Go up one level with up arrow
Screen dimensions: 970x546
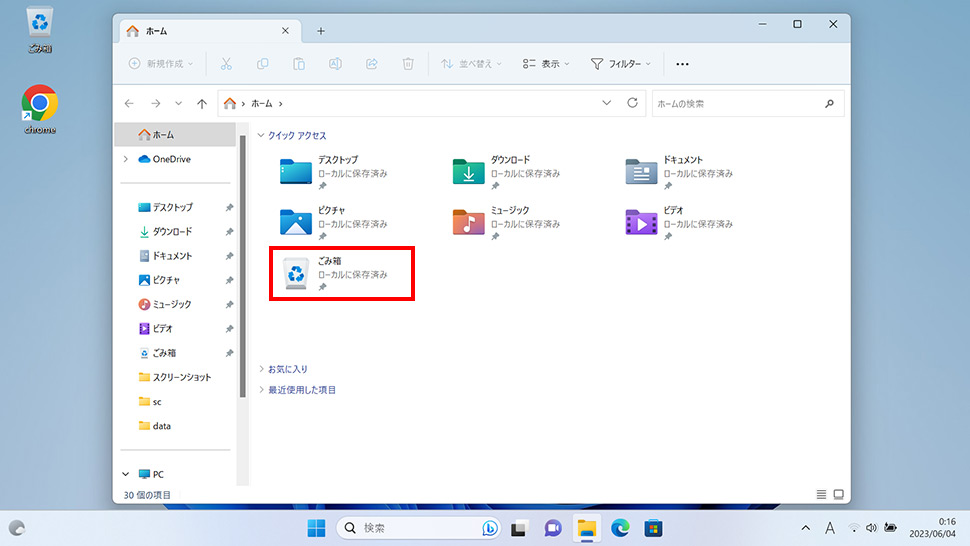[202, 103]
